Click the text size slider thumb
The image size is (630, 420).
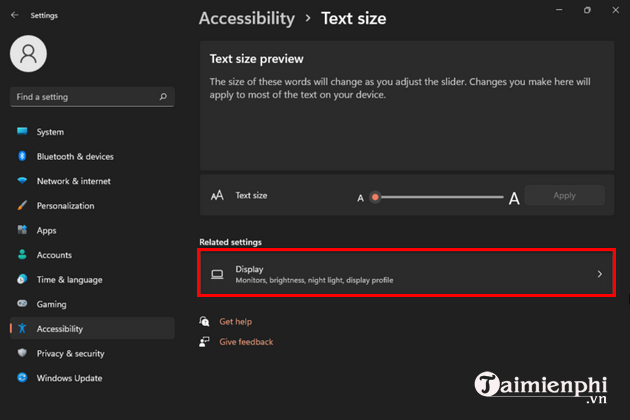point(375,197)
